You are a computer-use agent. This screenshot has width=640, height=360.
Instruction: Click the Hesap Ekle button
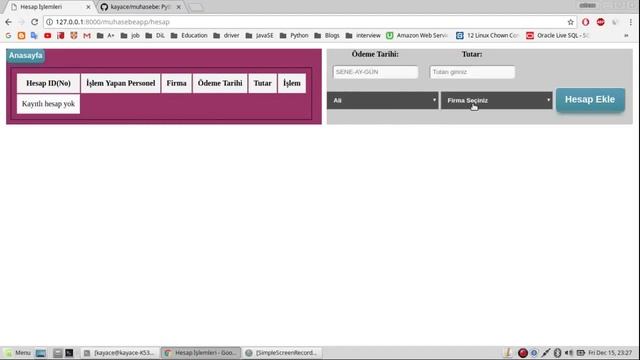pos(590,100)
